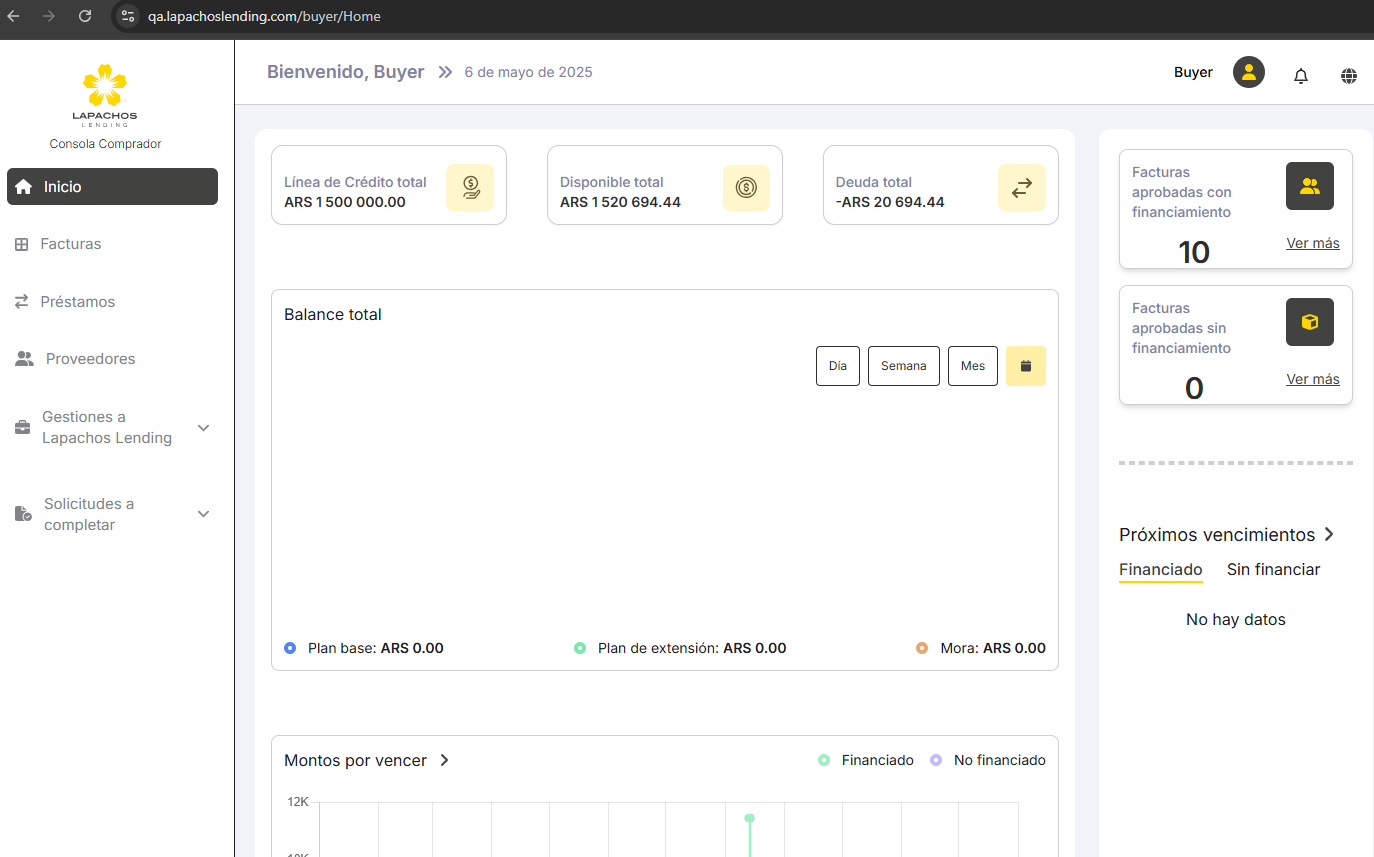The image size is (1374, 857).
Task: Click the Deuda total arrows icon
Action: (x=1021, y=188)
